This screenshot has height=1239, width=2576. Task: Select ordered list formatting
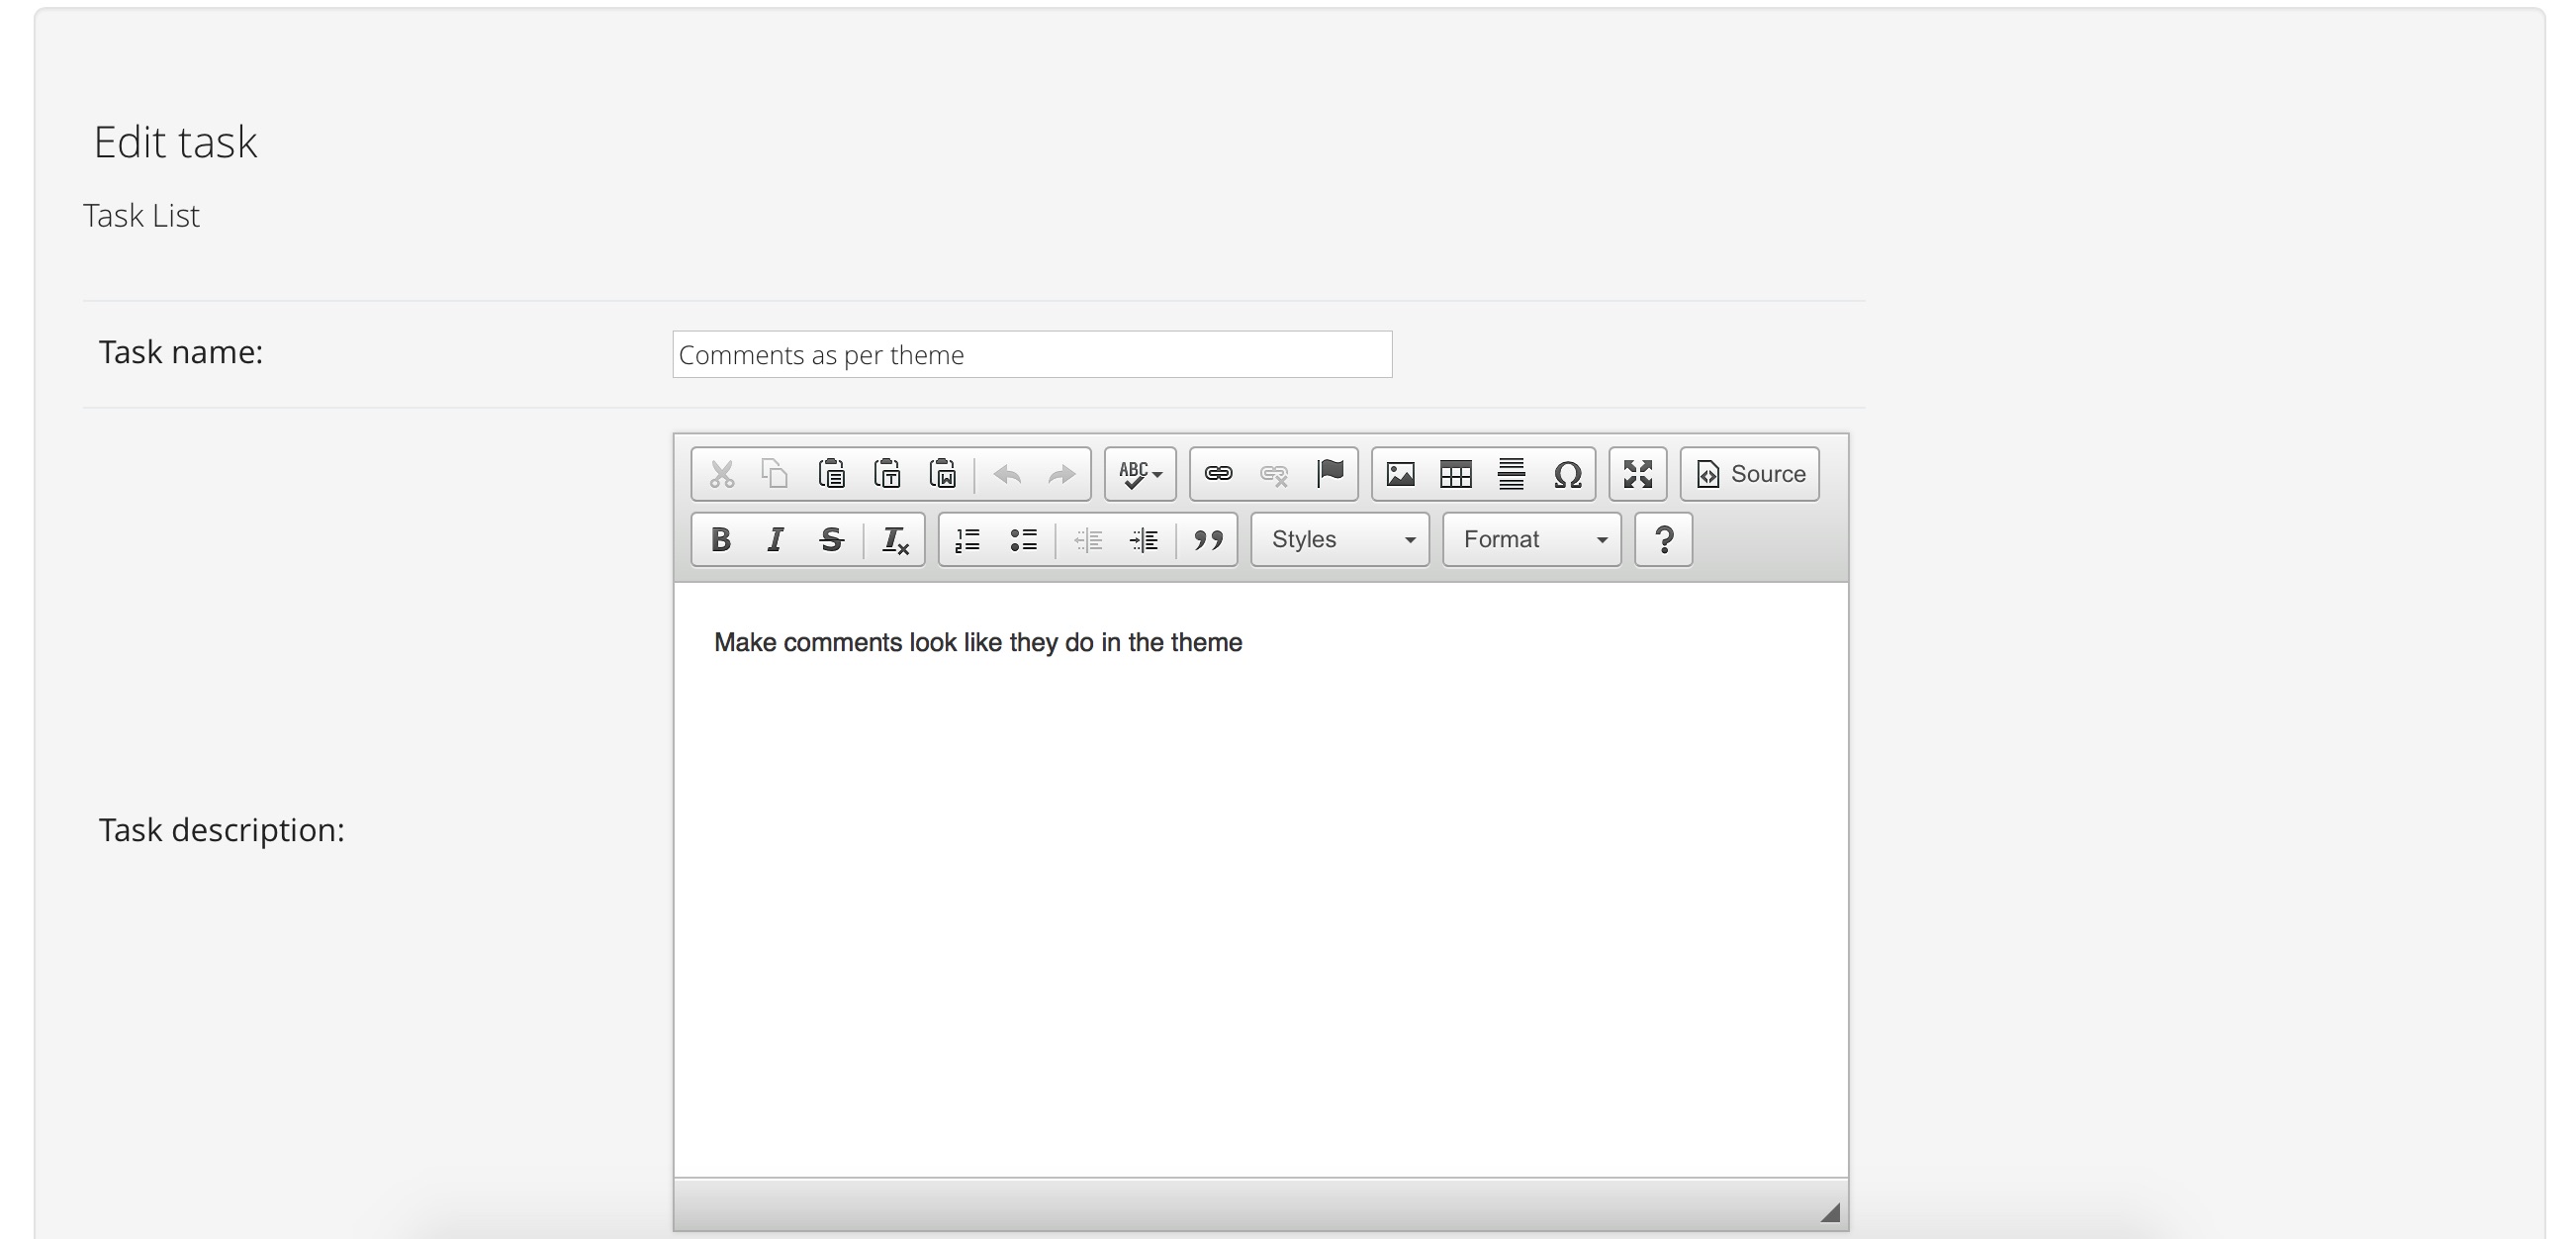pos(970,539)
